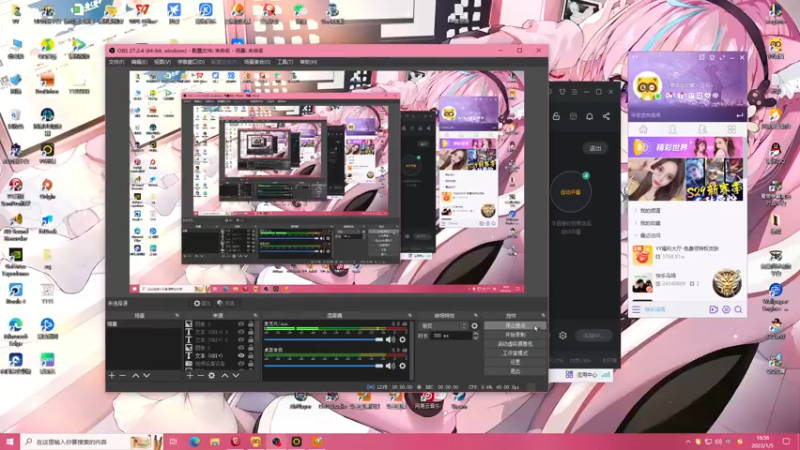This screenshot has height=450, width=800.
Task: Click the layout icon beside the bell in dark window
Action: (573, 116)
